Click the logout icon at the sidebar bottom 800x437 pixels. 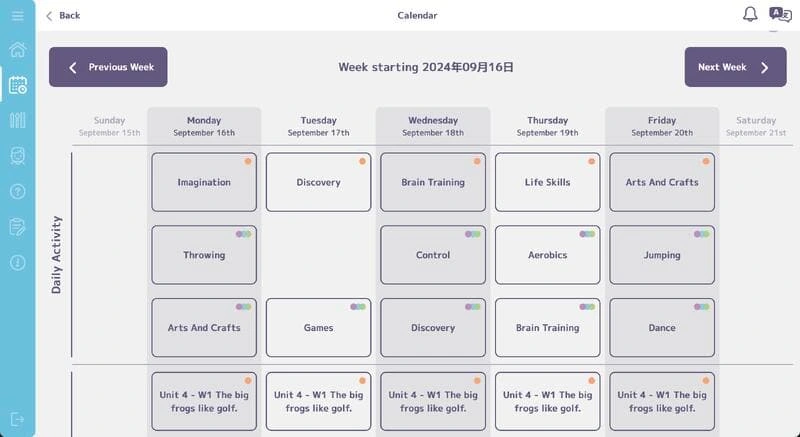point(17,419)
